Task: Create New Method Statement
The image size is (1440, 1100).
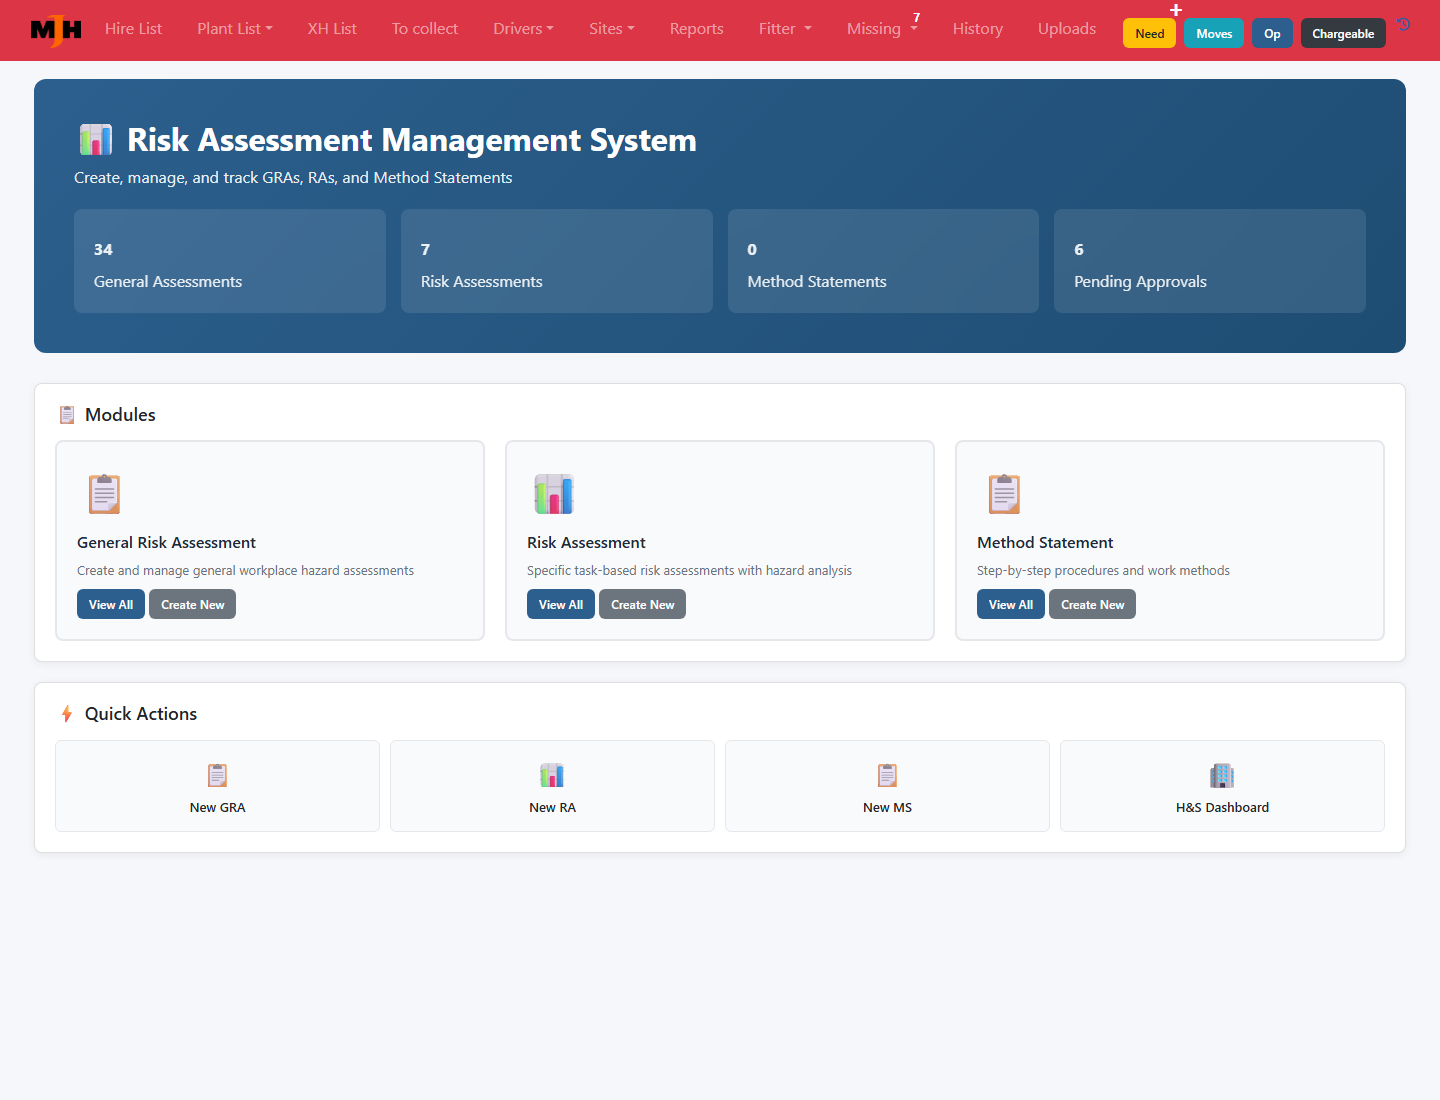Action: [1093, 604]
